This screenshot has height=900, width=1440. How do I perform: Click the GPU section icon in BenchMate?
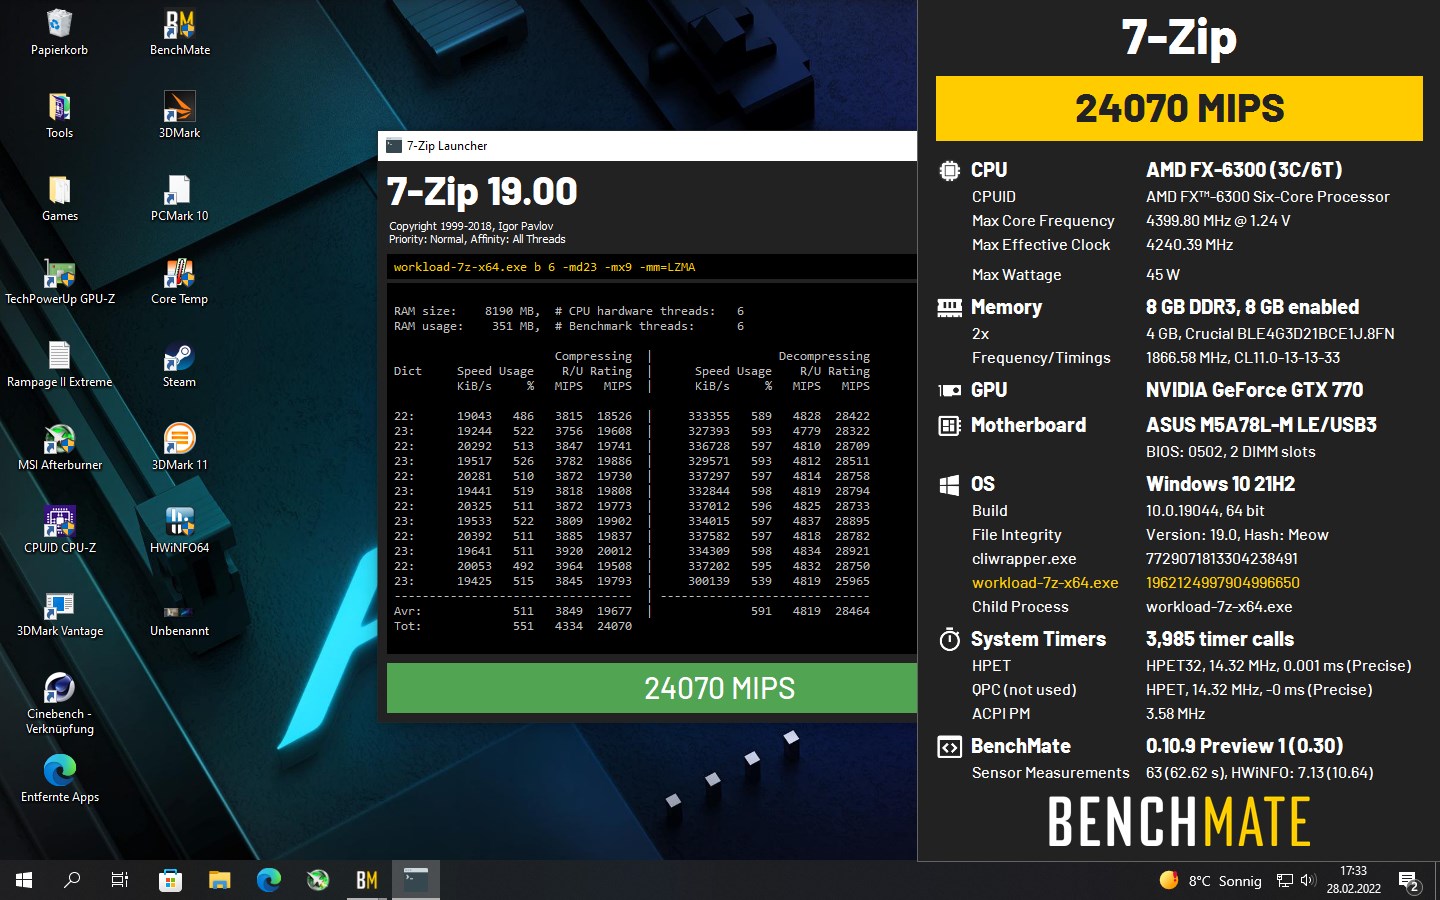click(x=949, y=390)
